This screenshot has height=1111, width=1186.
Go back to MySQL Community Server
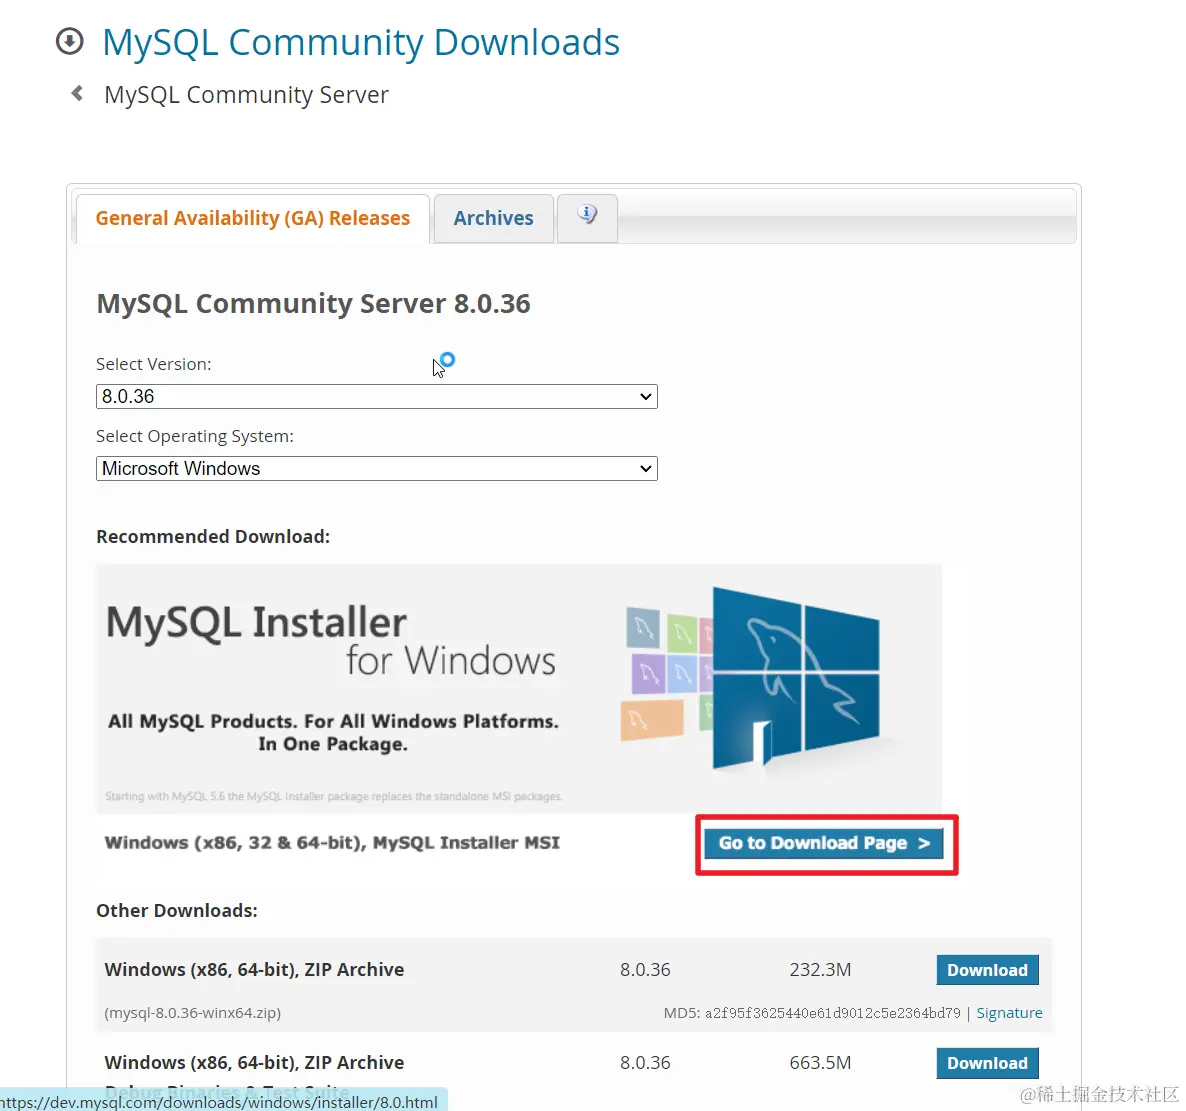[246, 95]
